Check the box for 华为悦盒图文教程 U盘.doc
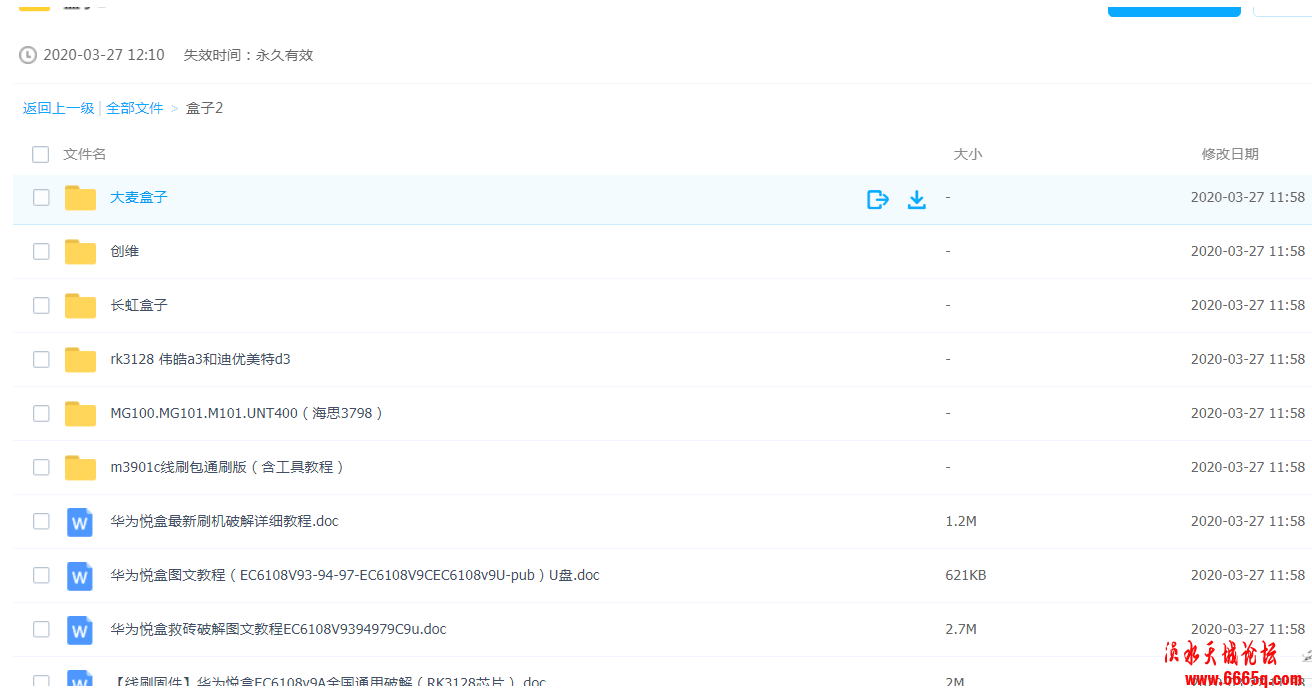This screenshot has height=695, width=1312. [41, 575]
